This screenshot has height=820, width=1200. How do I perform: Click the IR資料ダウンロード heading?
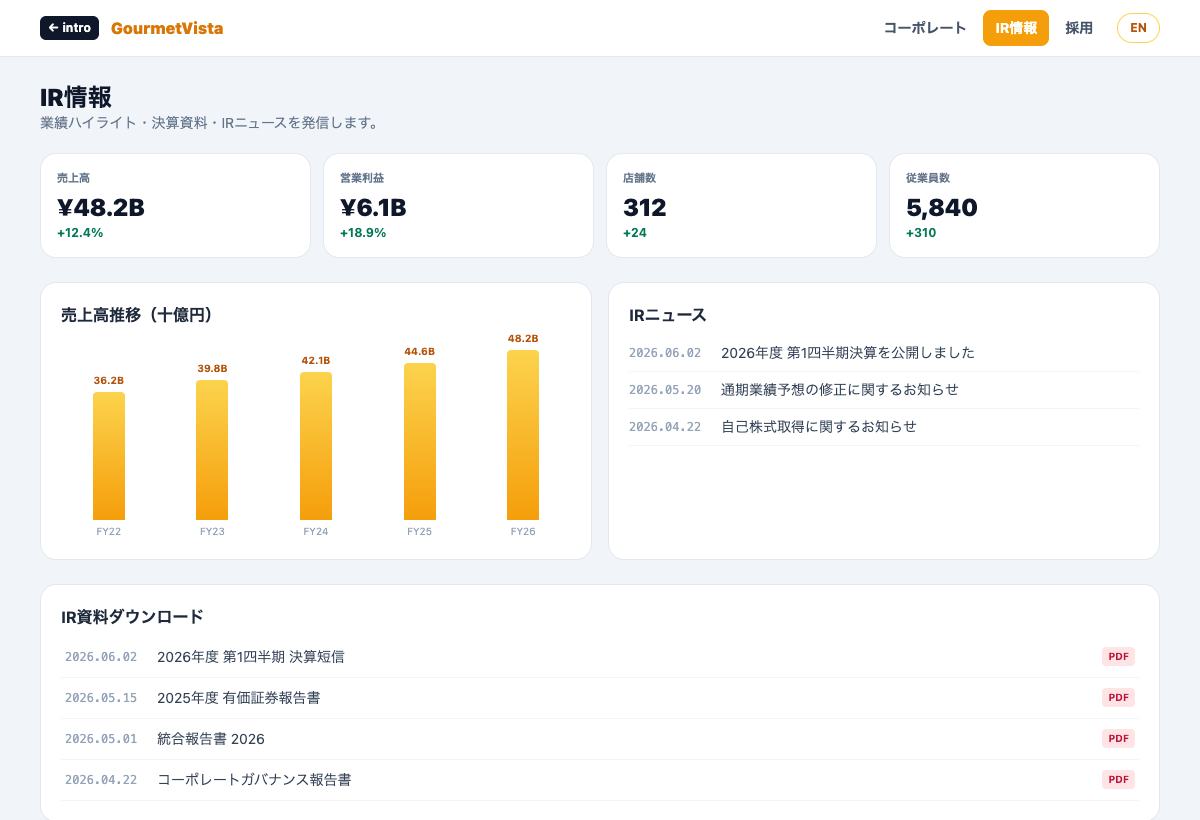(132, 617)
